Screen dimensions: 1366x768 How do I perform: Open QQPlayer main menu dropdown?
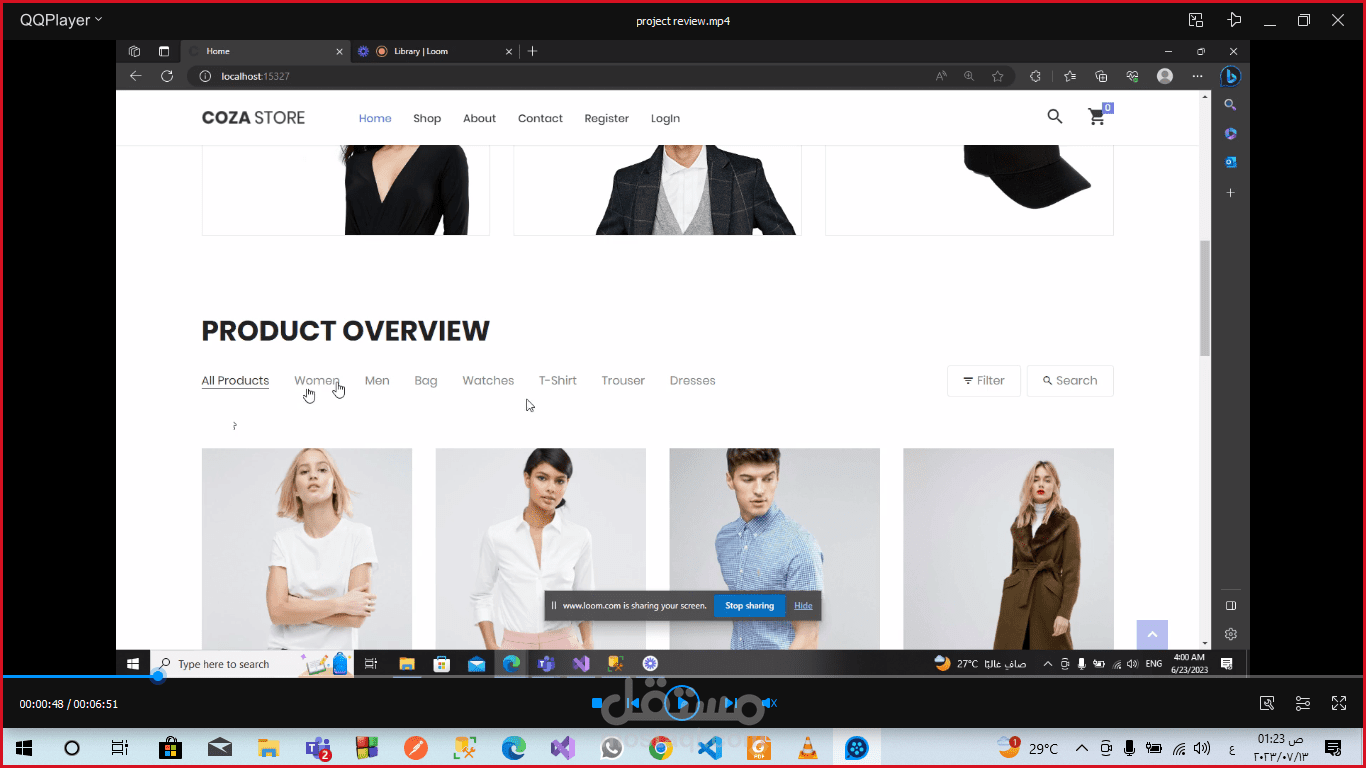click(x=61, y=20)
